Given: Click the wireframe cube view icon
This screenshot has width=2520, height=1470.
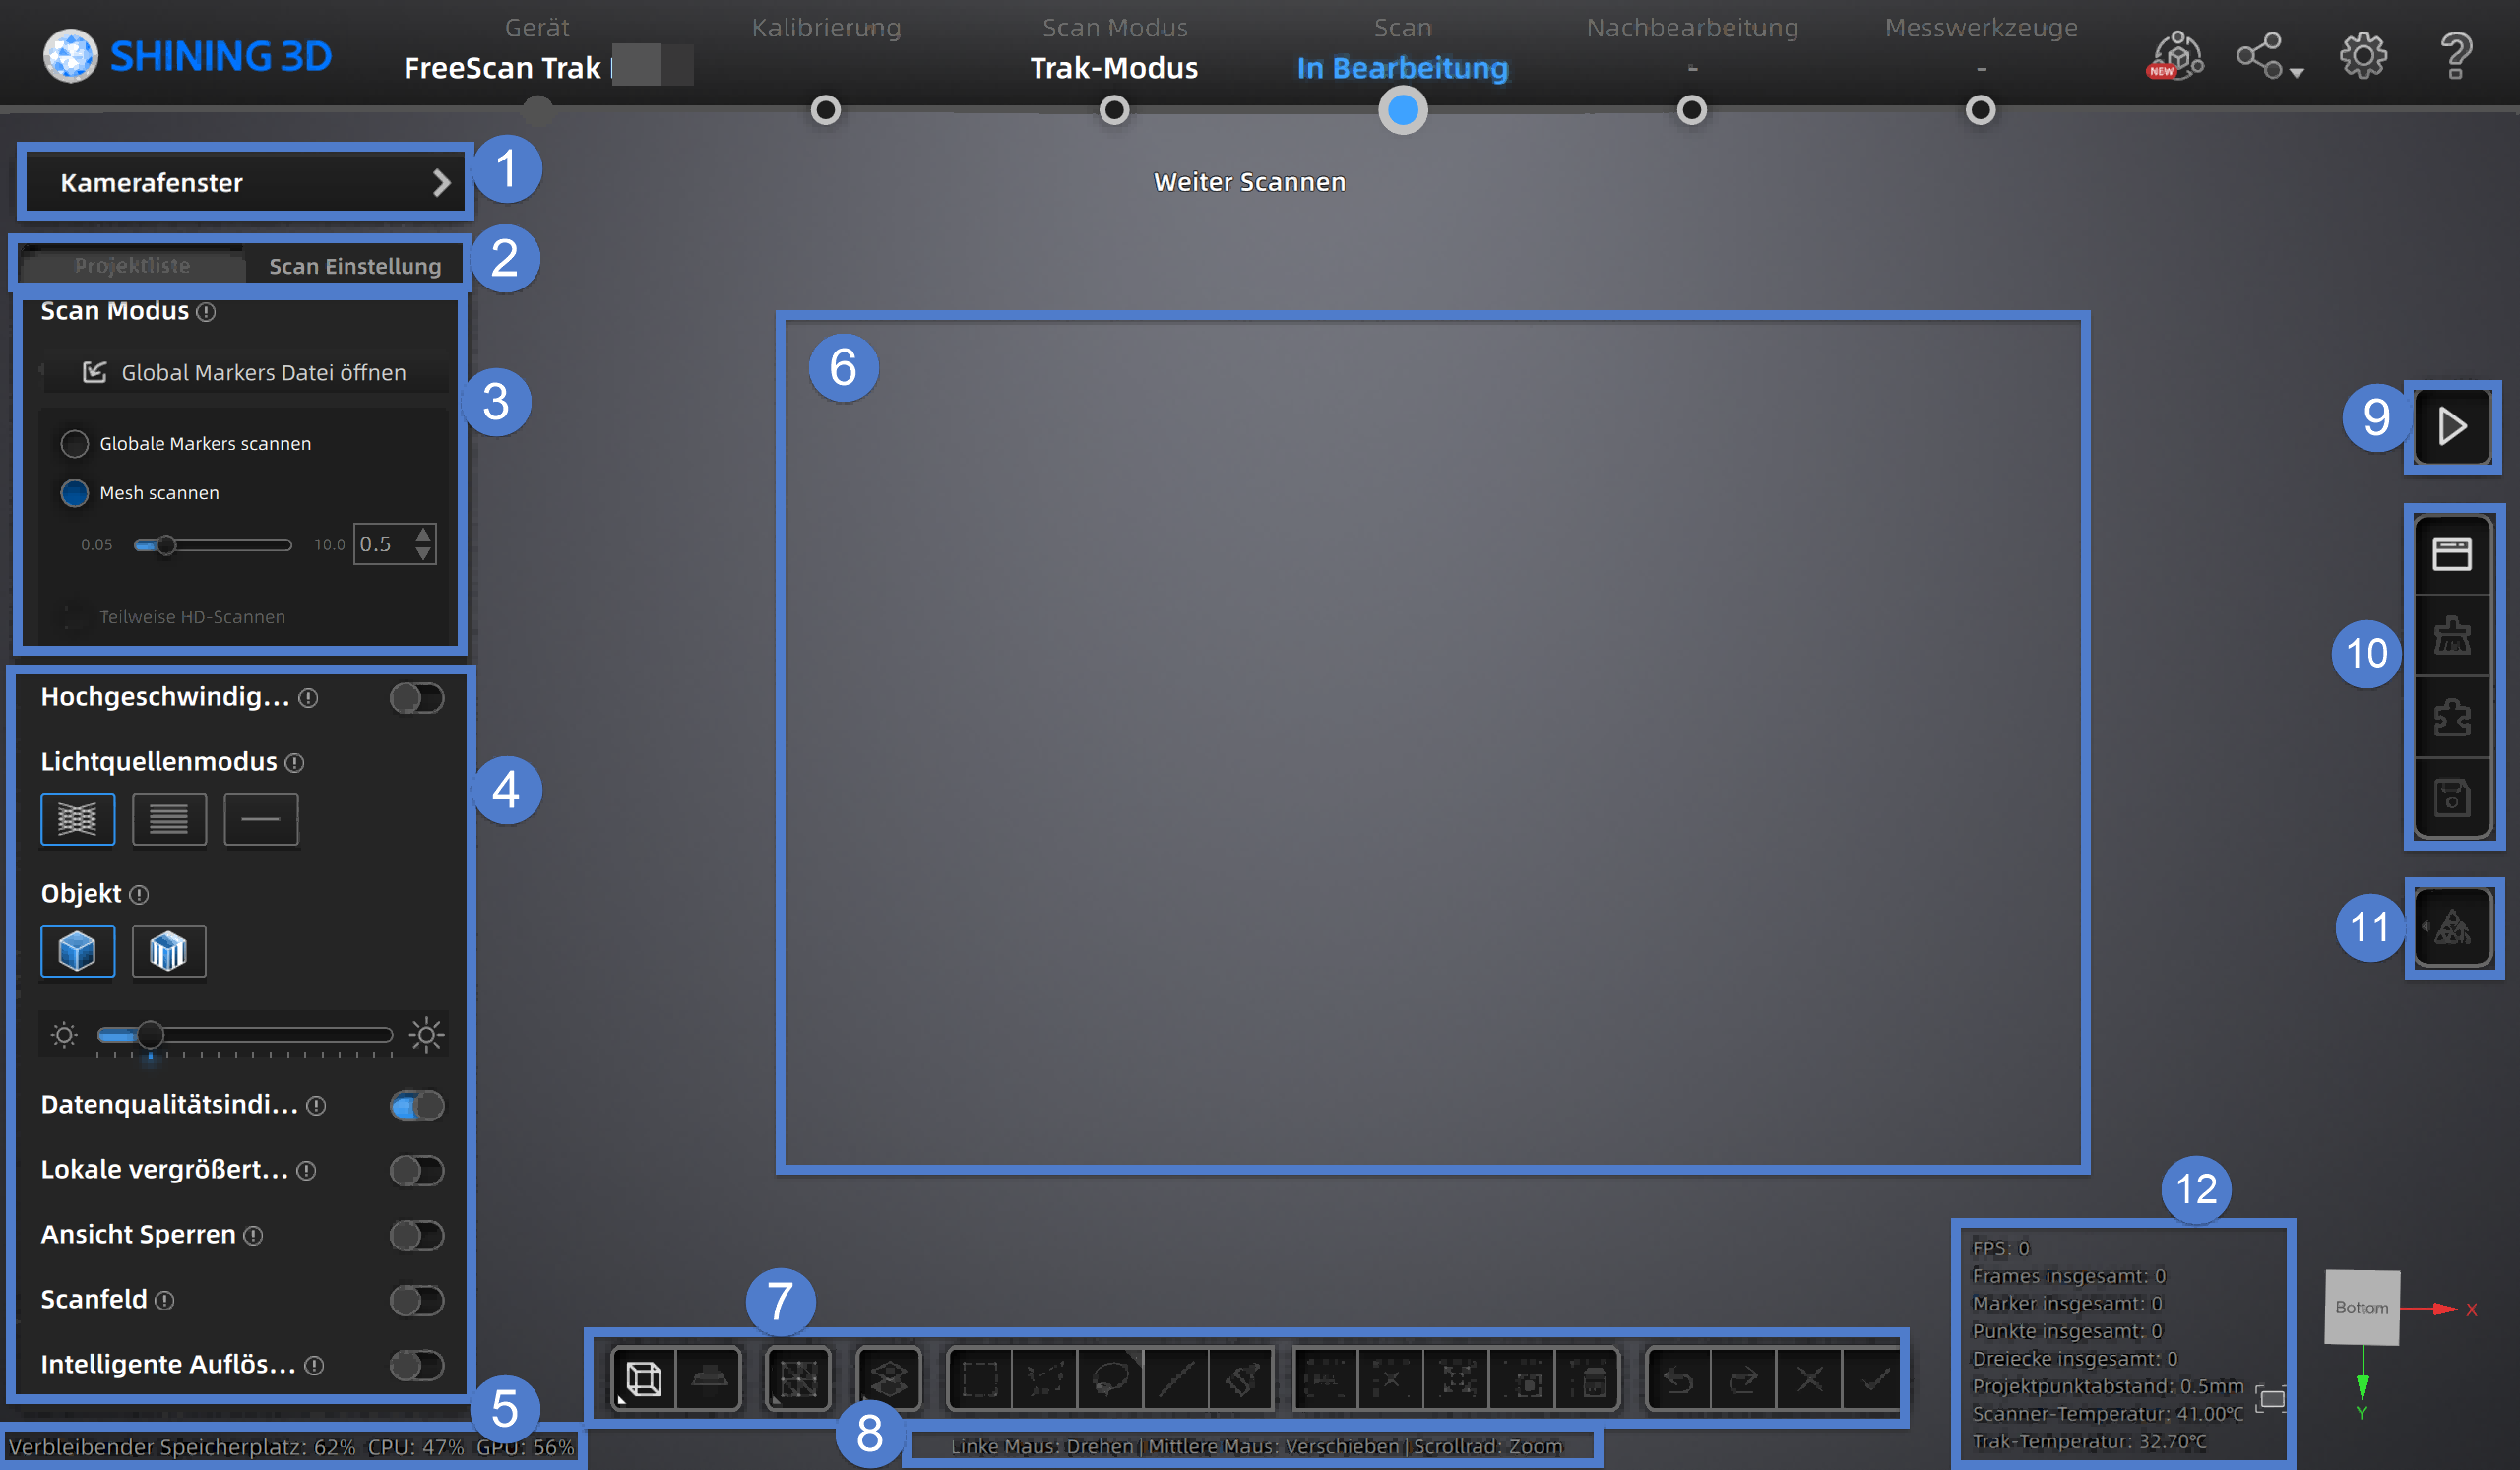Looking at the screenshot, I should pos(643,1379).
